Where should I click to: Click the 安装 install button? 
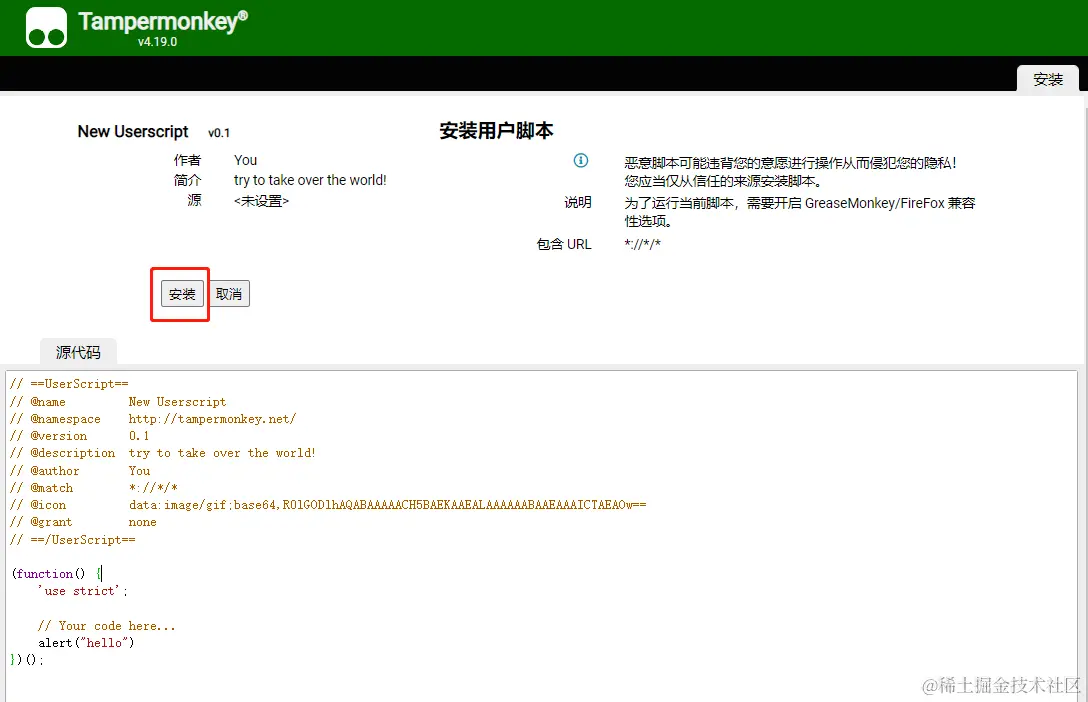click(x=182, y=294)
